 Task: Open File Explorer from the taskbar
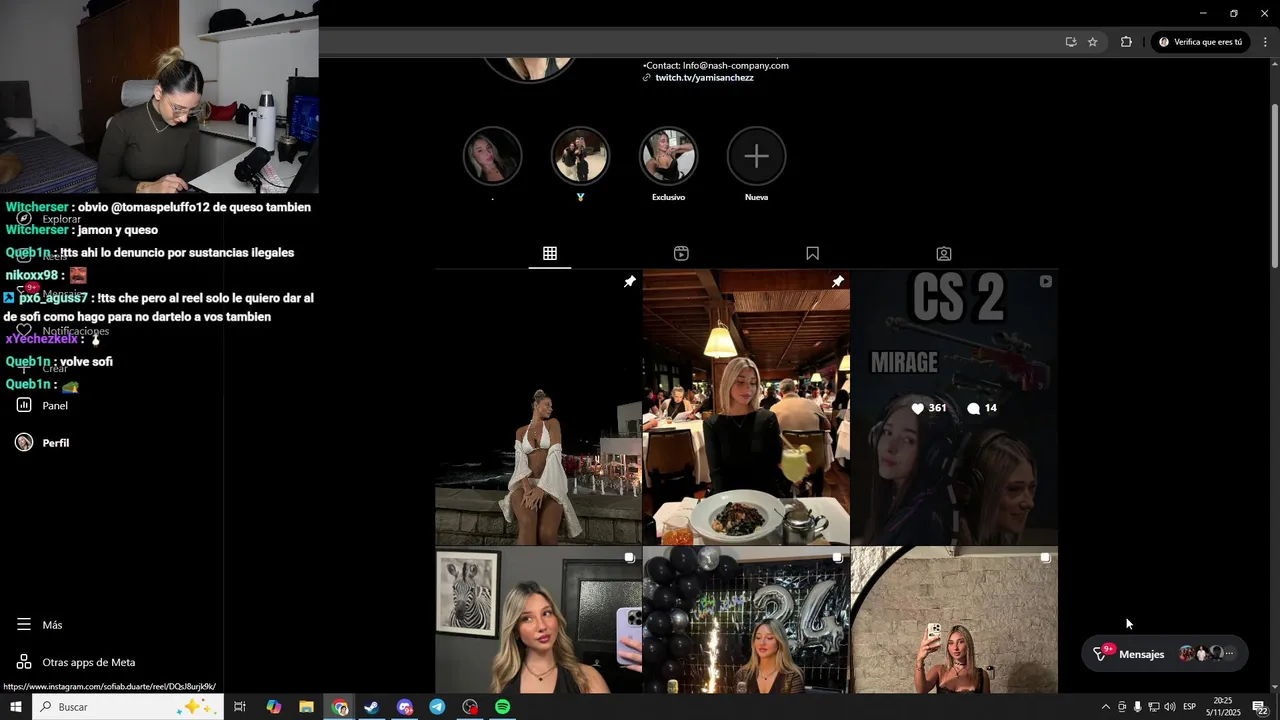[306, 707]
